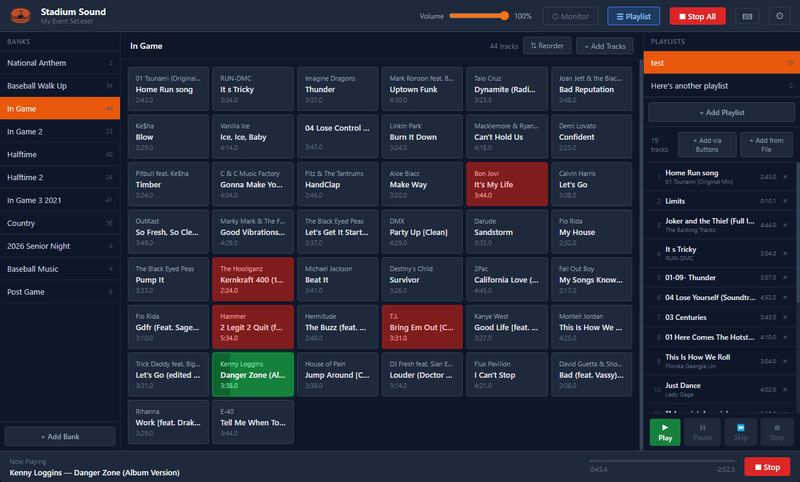Click the 44 tracks count label

pyautogui.click(x=504, y=46)
